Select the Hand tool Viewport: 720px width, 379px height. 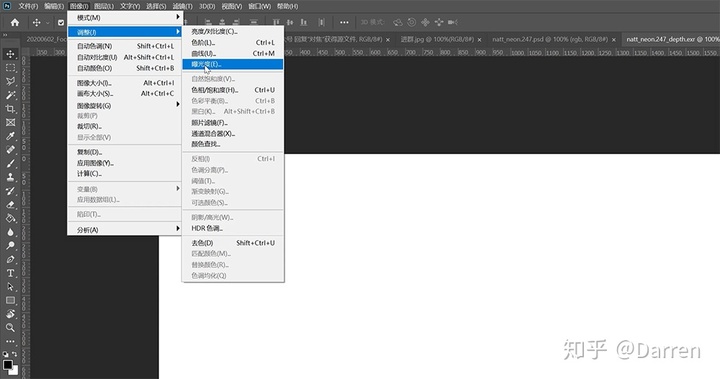tap(10, 314)
